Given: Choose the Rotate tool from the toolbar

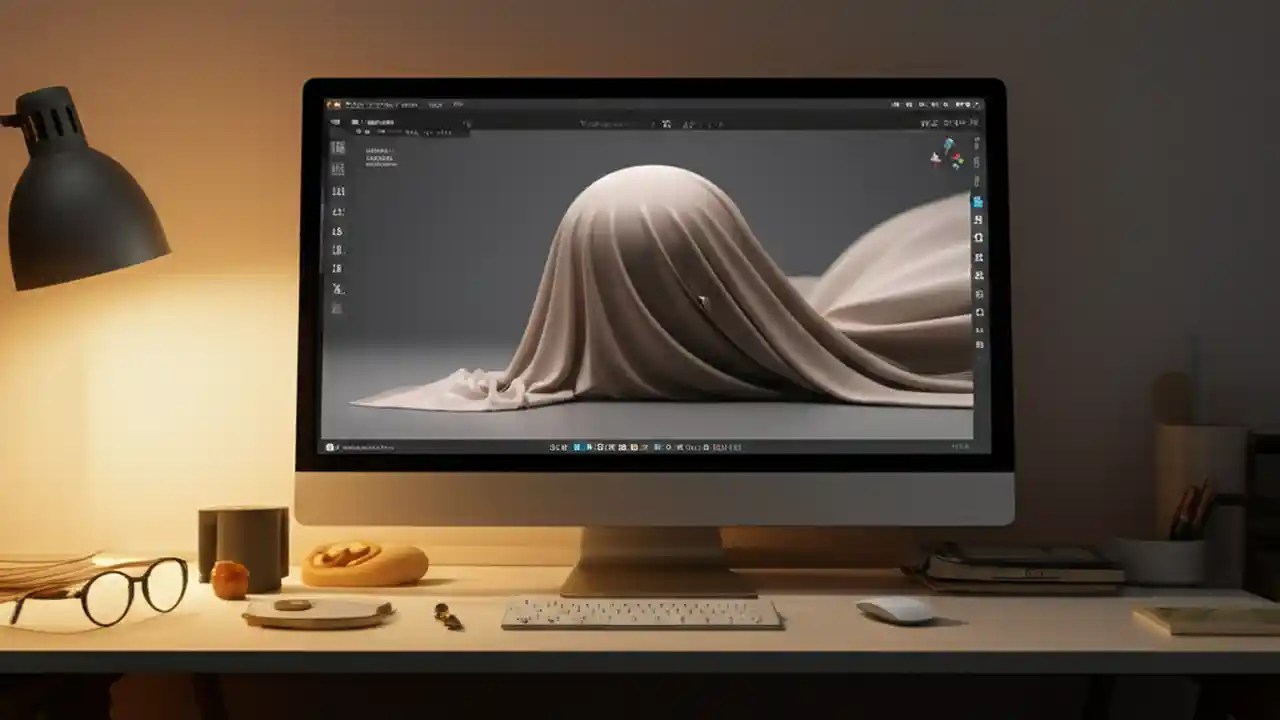Looking at the screenshot, I should pos(338,212).
